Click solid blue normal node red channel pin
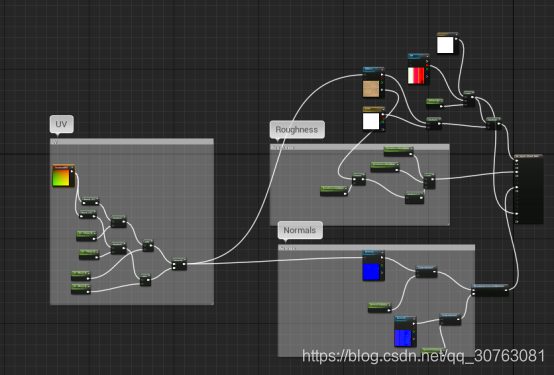 [382, 262]
